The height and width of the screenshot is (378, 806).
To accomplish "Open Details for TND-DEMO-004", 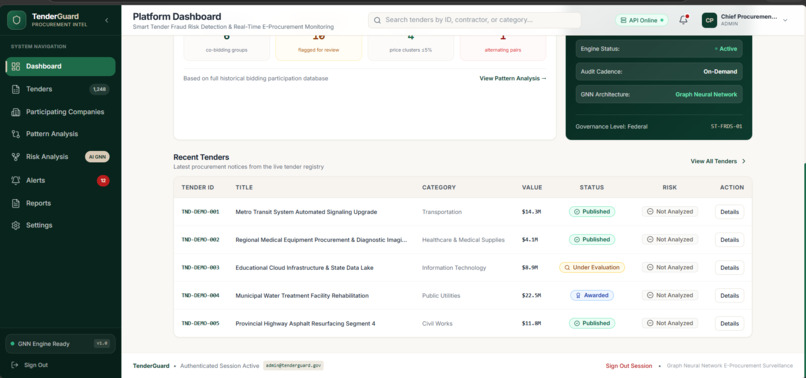I will point(729,296).
